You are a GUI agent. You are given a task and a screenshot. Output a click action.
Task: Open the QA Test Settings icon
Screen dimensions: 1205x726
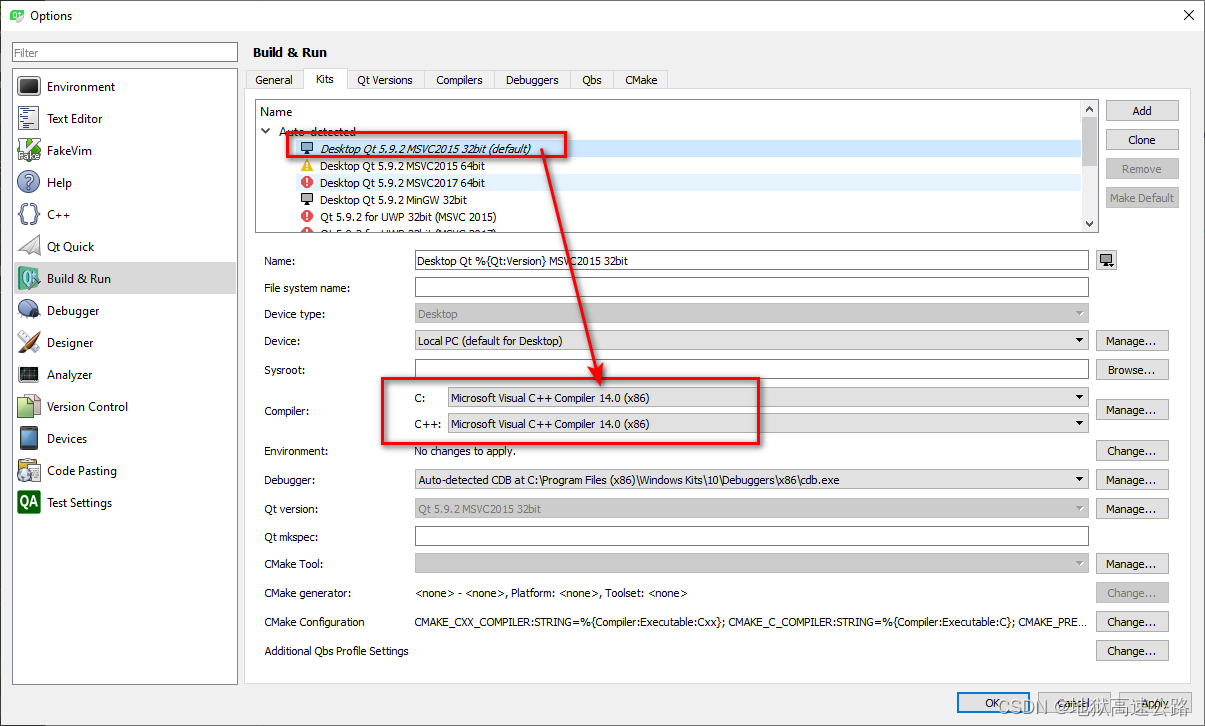pyautogui.click(x=29, y=503)
